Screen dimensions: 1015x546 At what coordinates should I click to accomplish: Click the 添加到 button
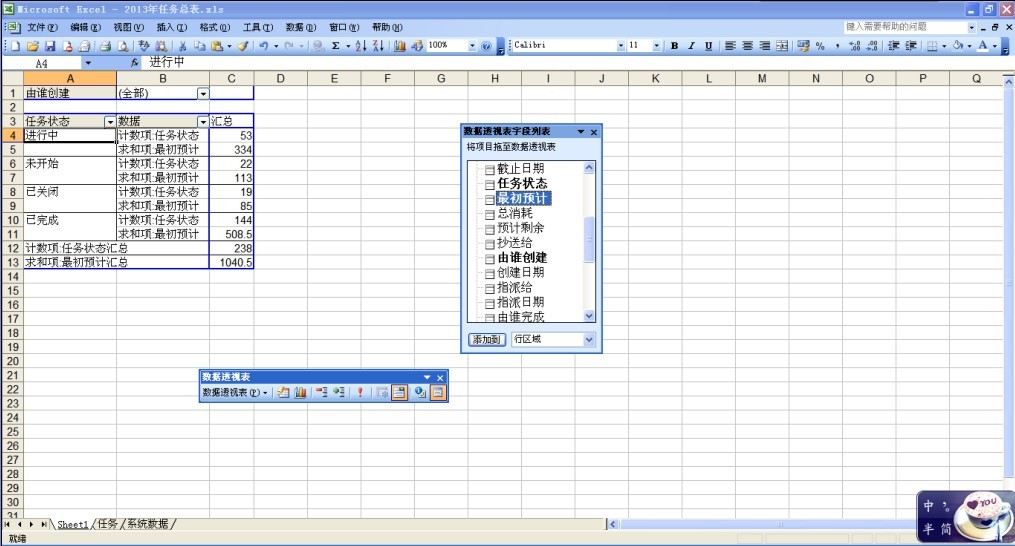(486, 340)
